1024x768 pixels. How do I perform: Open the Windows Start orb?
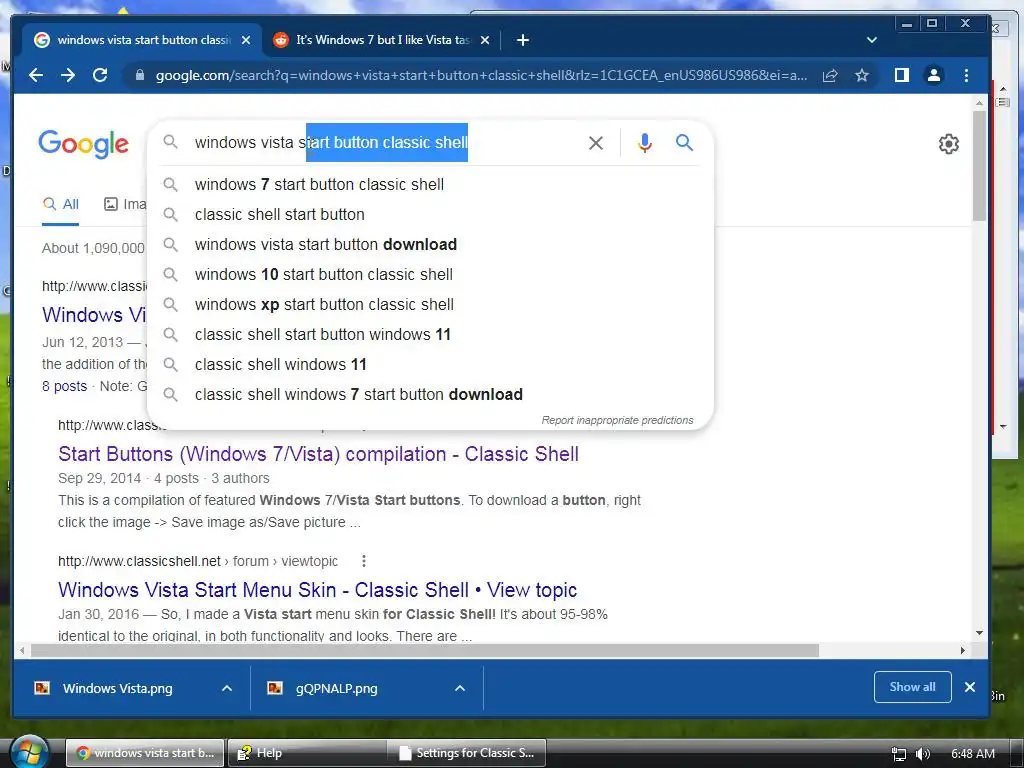[x=29, y=752]
